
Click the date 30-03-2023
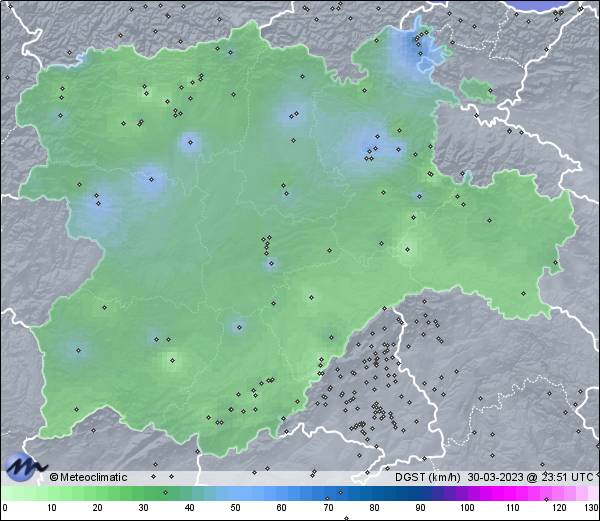click(x=495, y=477)
